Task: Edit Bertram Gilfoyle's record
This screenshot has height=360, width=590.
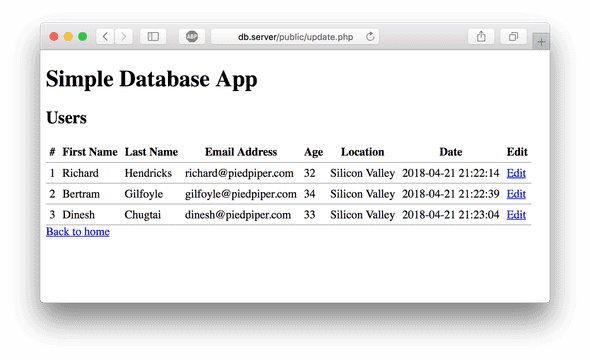Action: [x=516, y=194]
